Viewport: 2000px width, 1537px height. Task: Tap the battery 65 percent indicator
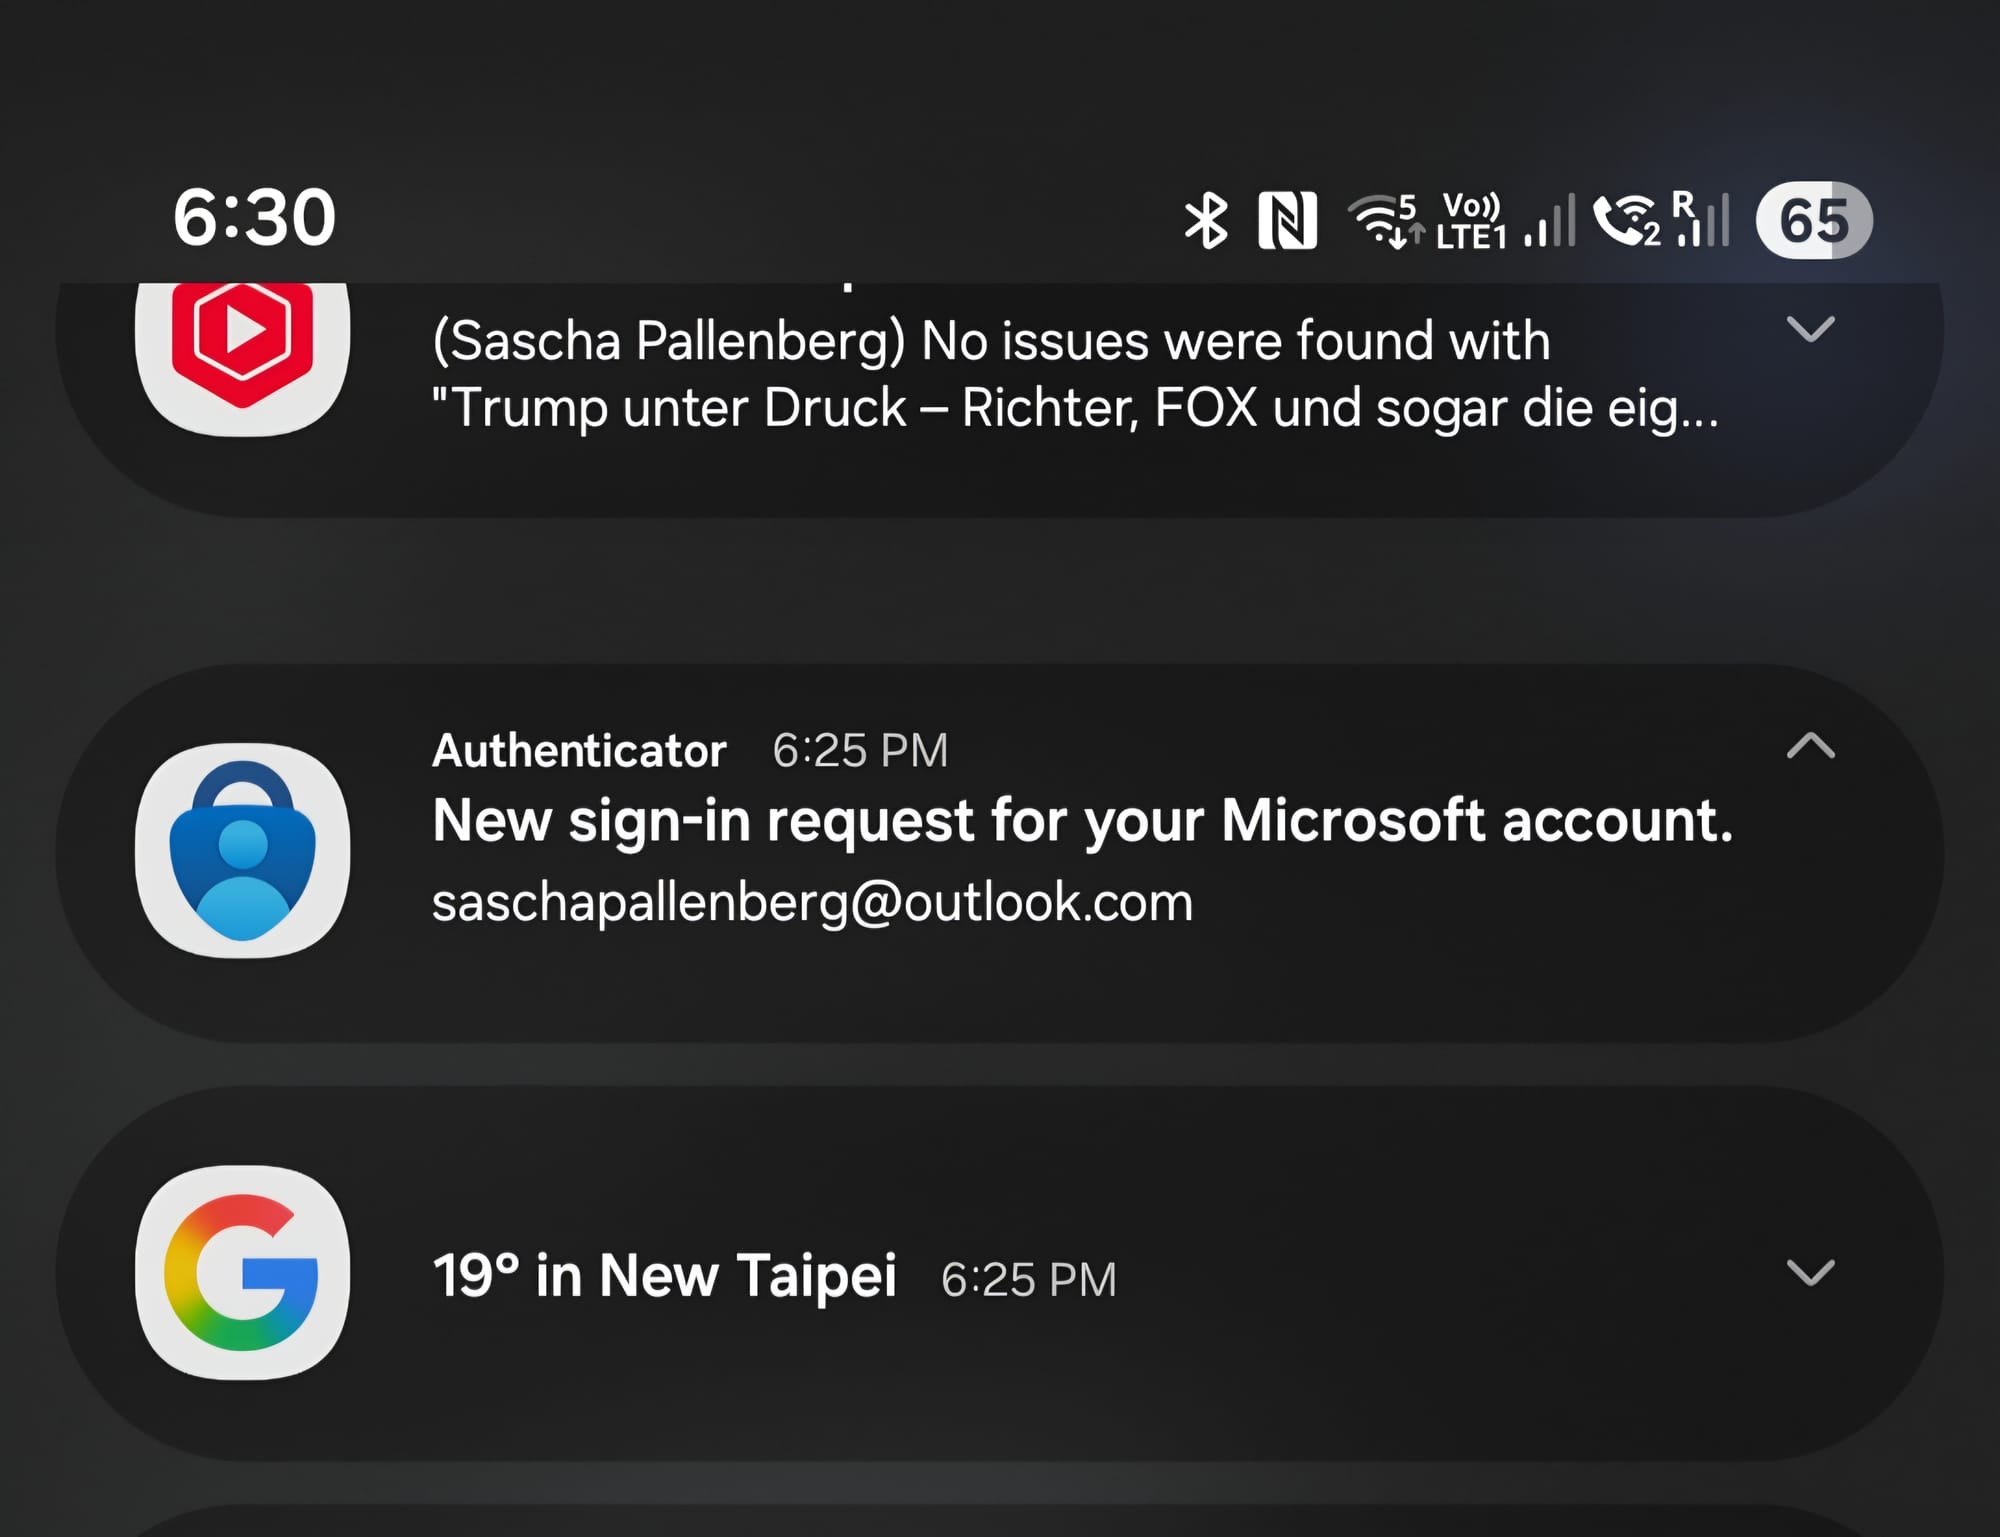(1813, 220)
